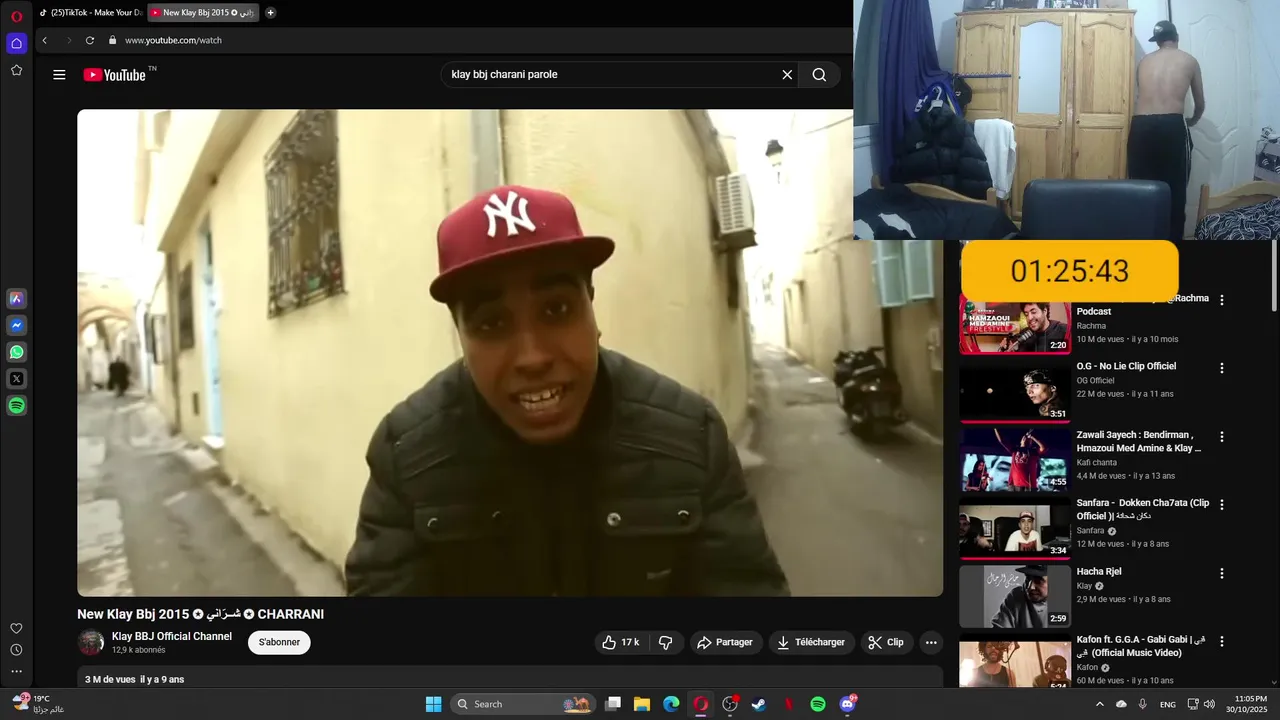
Task: Subscribe with the S'abonner button
Action: [279, 642]
